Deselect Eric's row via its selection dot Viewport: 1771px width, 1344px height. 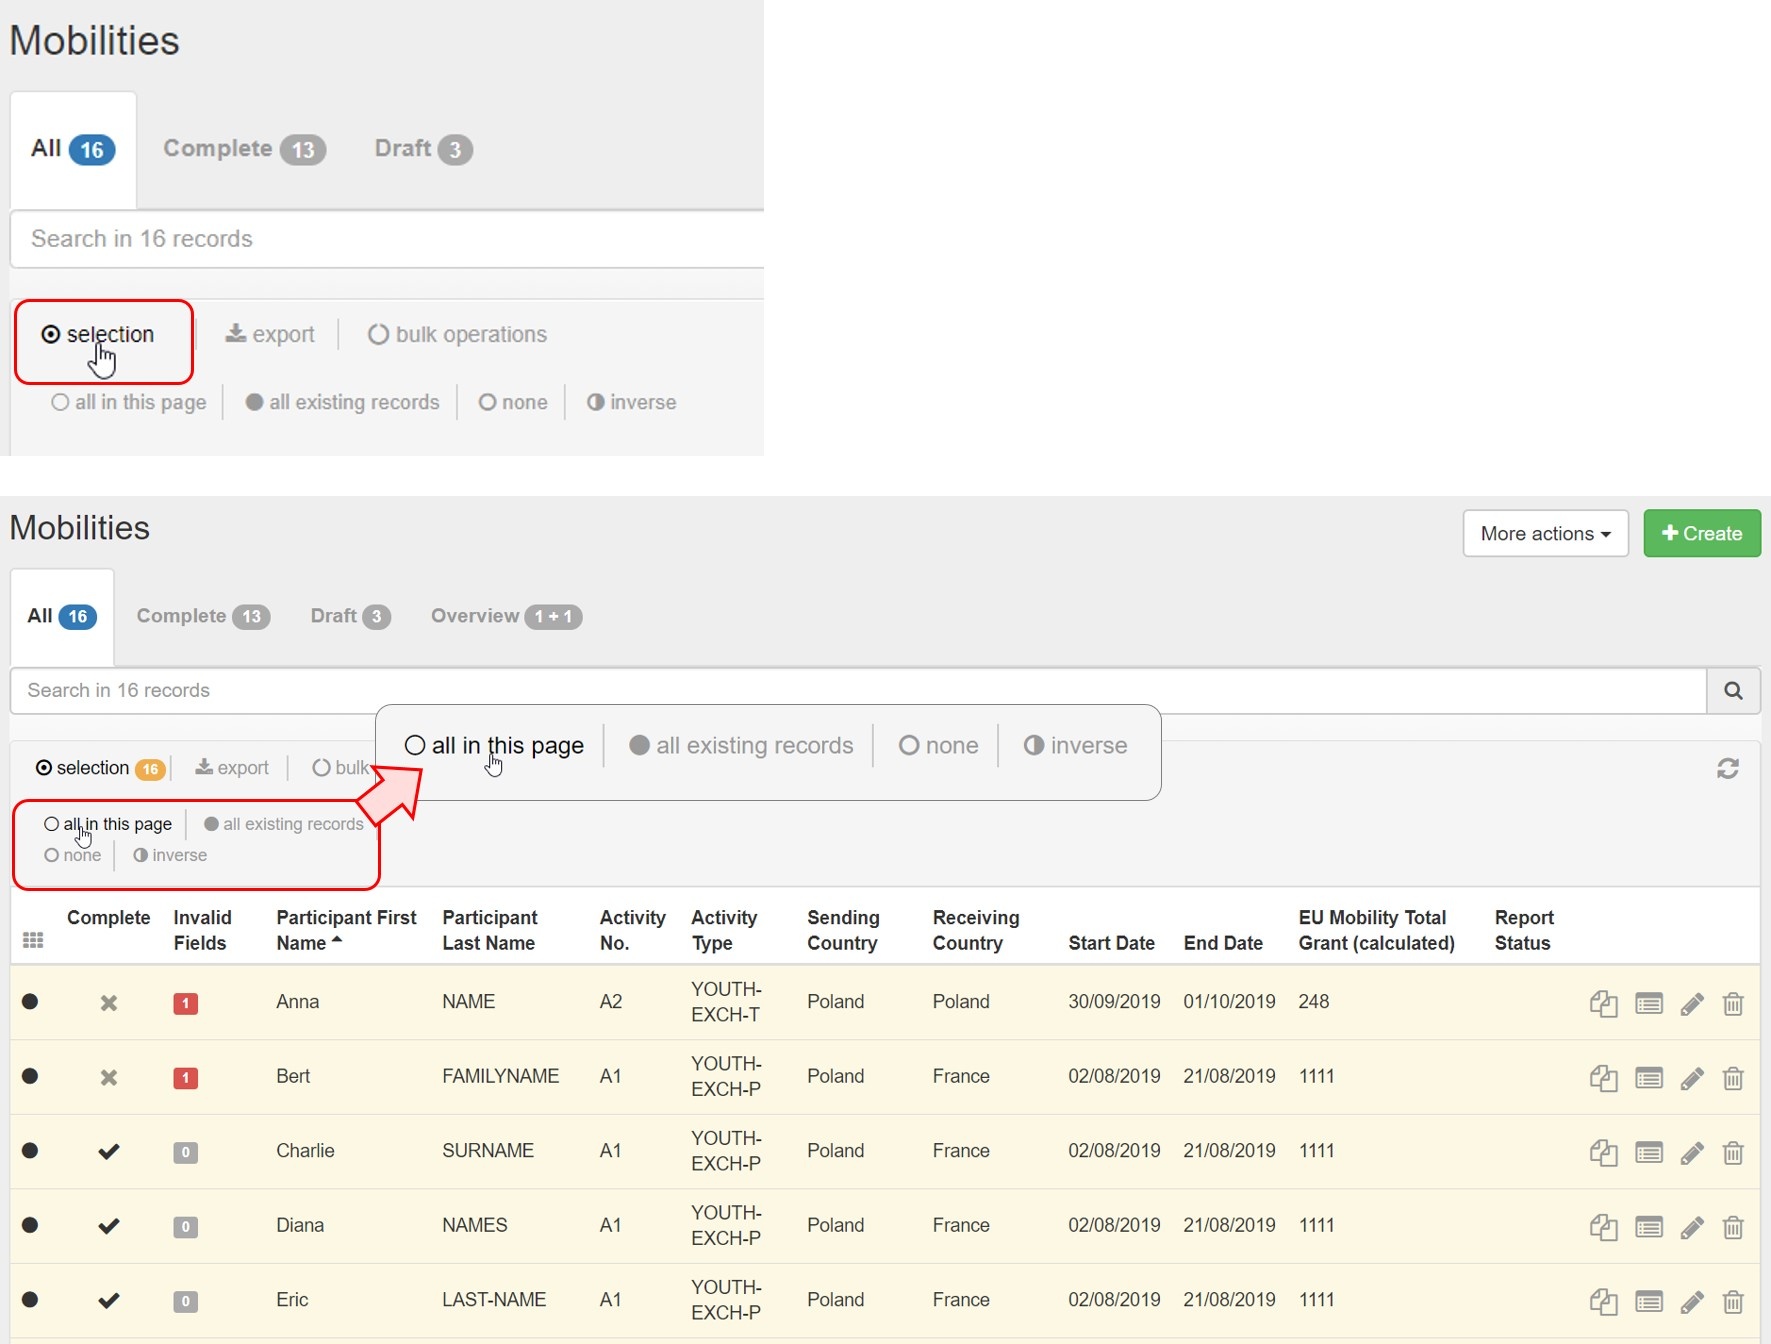tap(30, 1299)
